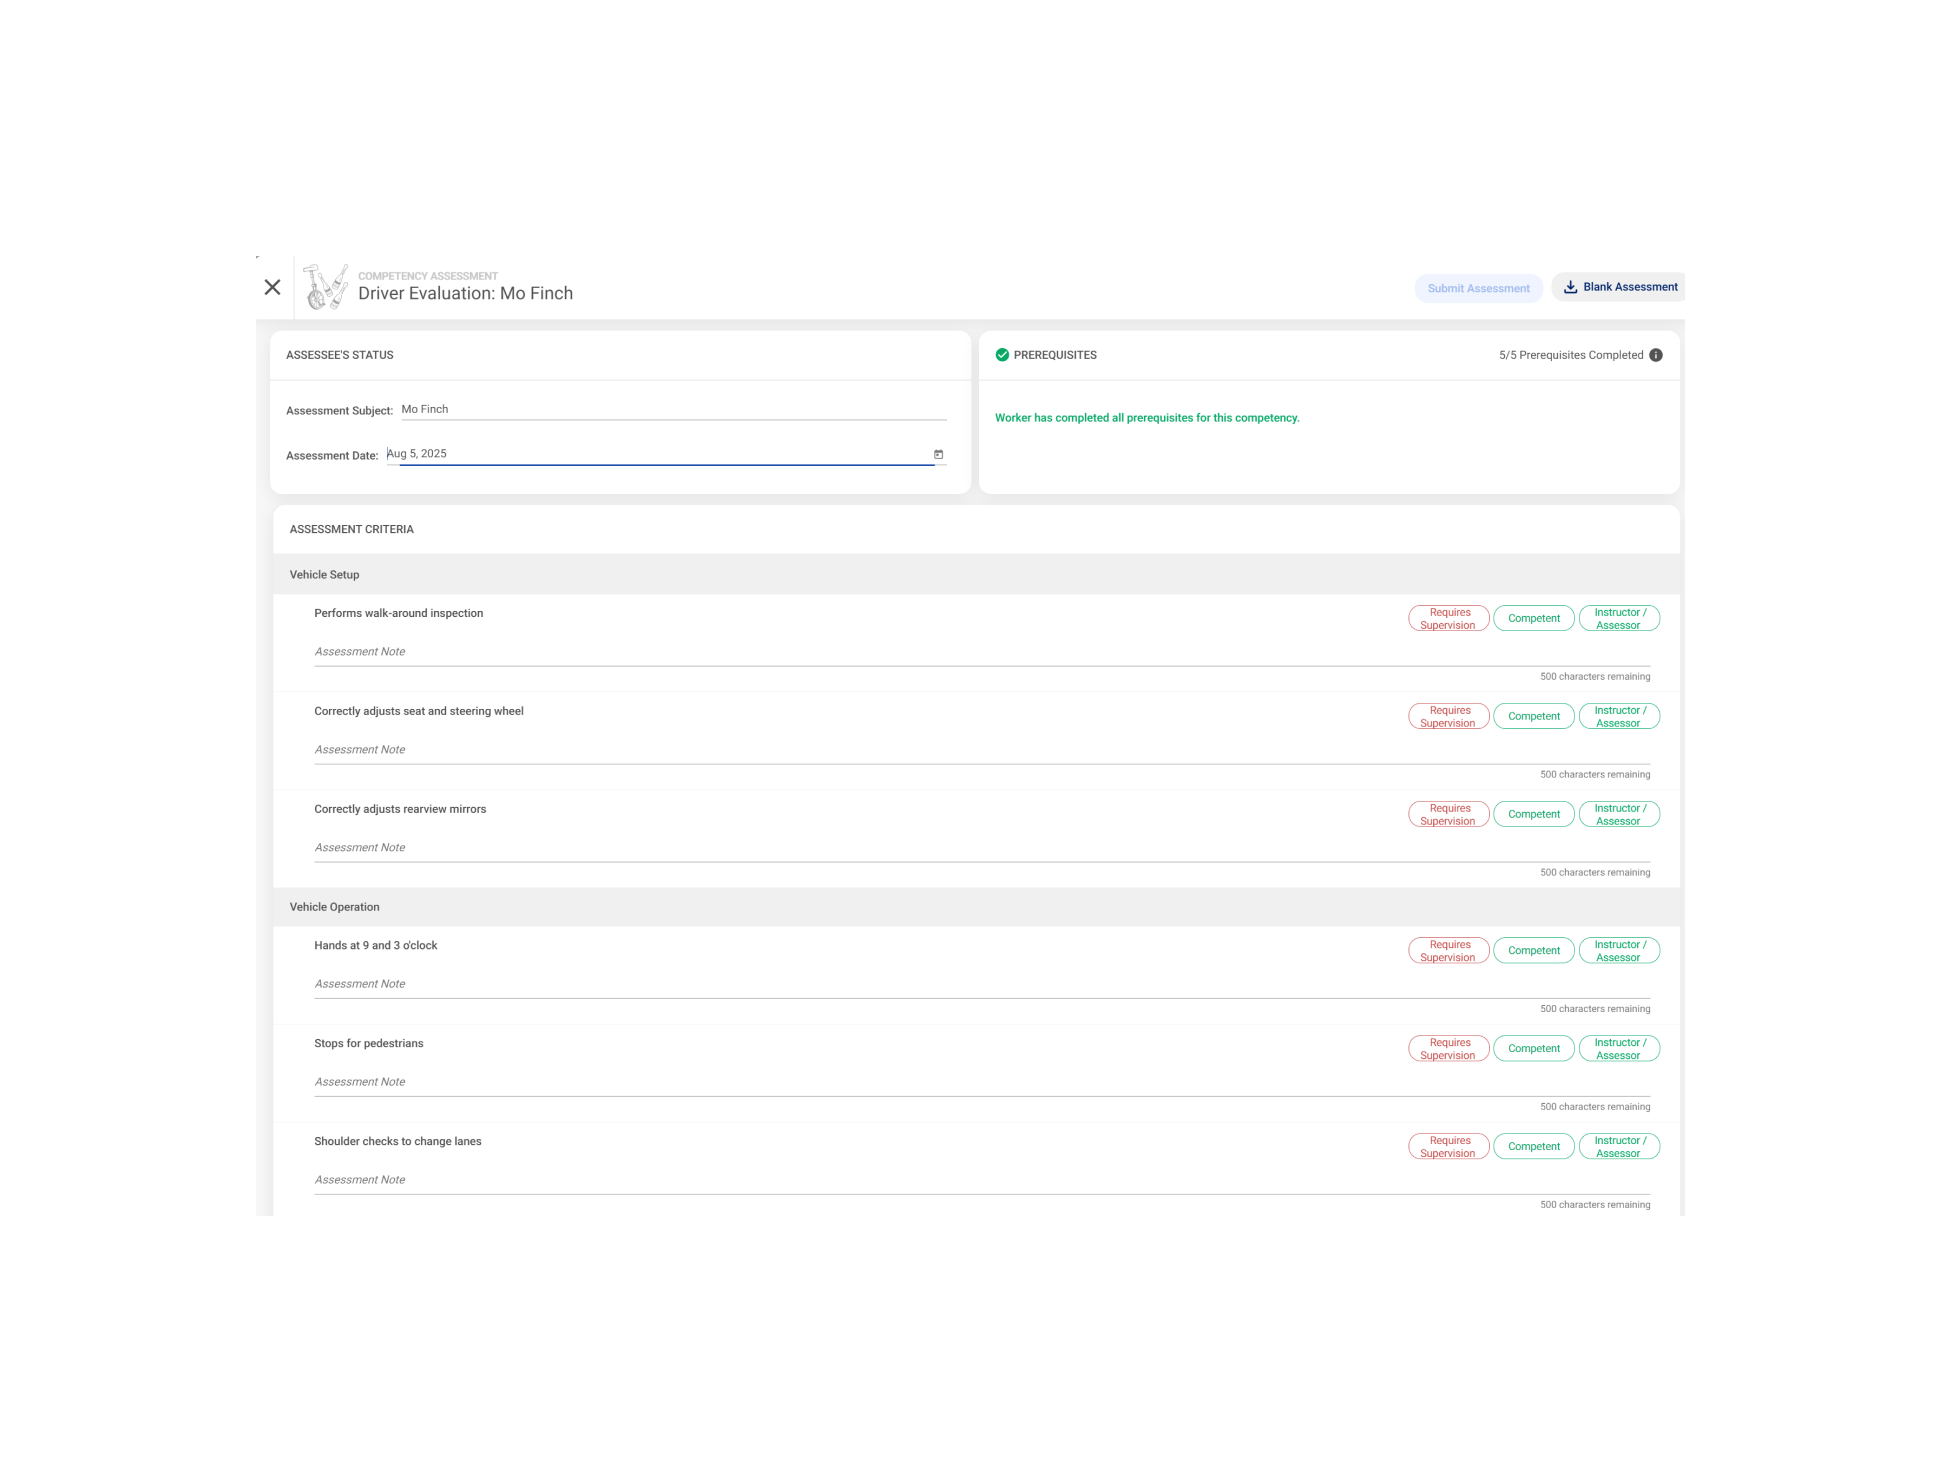Open the calendar picker on Assessment Date
1942x1472 pixels.
(938, 454)
